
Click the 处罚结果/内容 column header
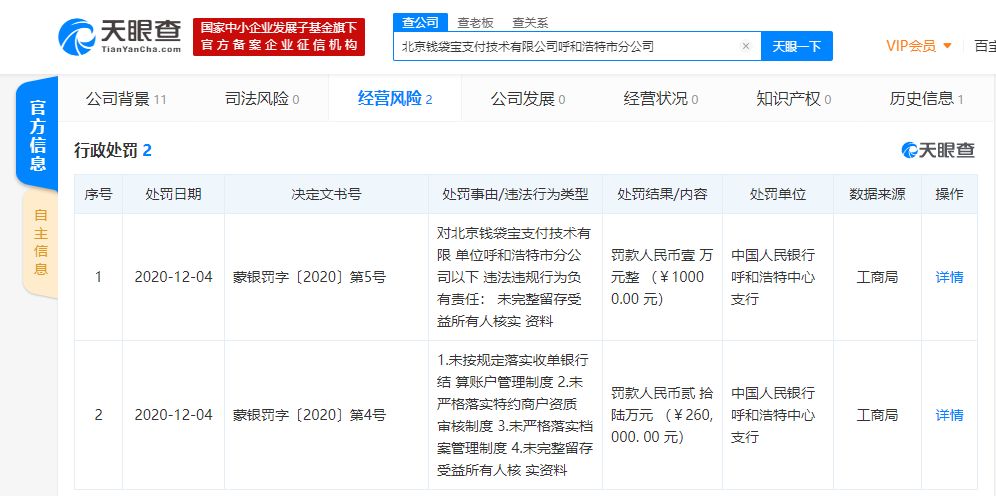[x=662, y=194]
